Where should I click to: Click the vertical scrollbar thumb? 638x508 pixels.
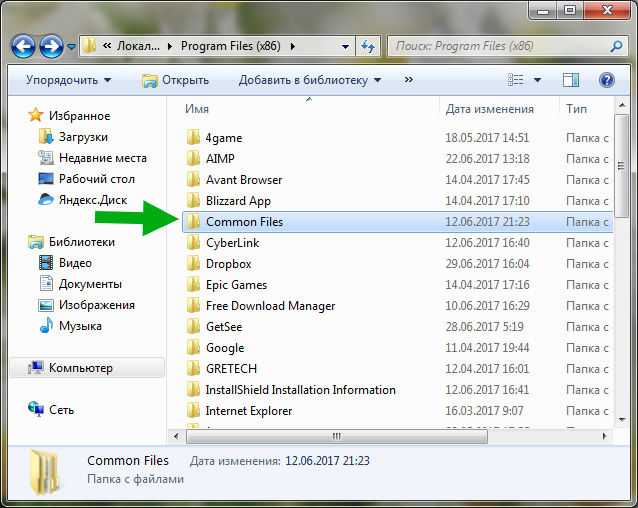pos(621,166)
